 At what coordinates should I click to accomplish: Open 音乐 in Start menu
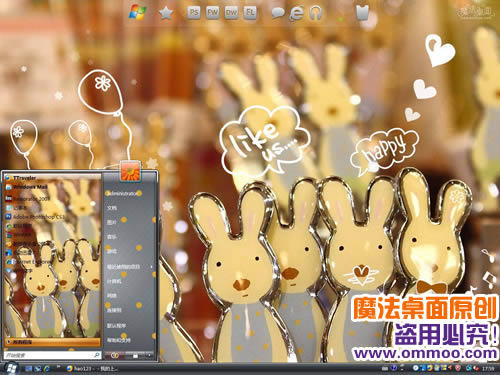[112, 237]
